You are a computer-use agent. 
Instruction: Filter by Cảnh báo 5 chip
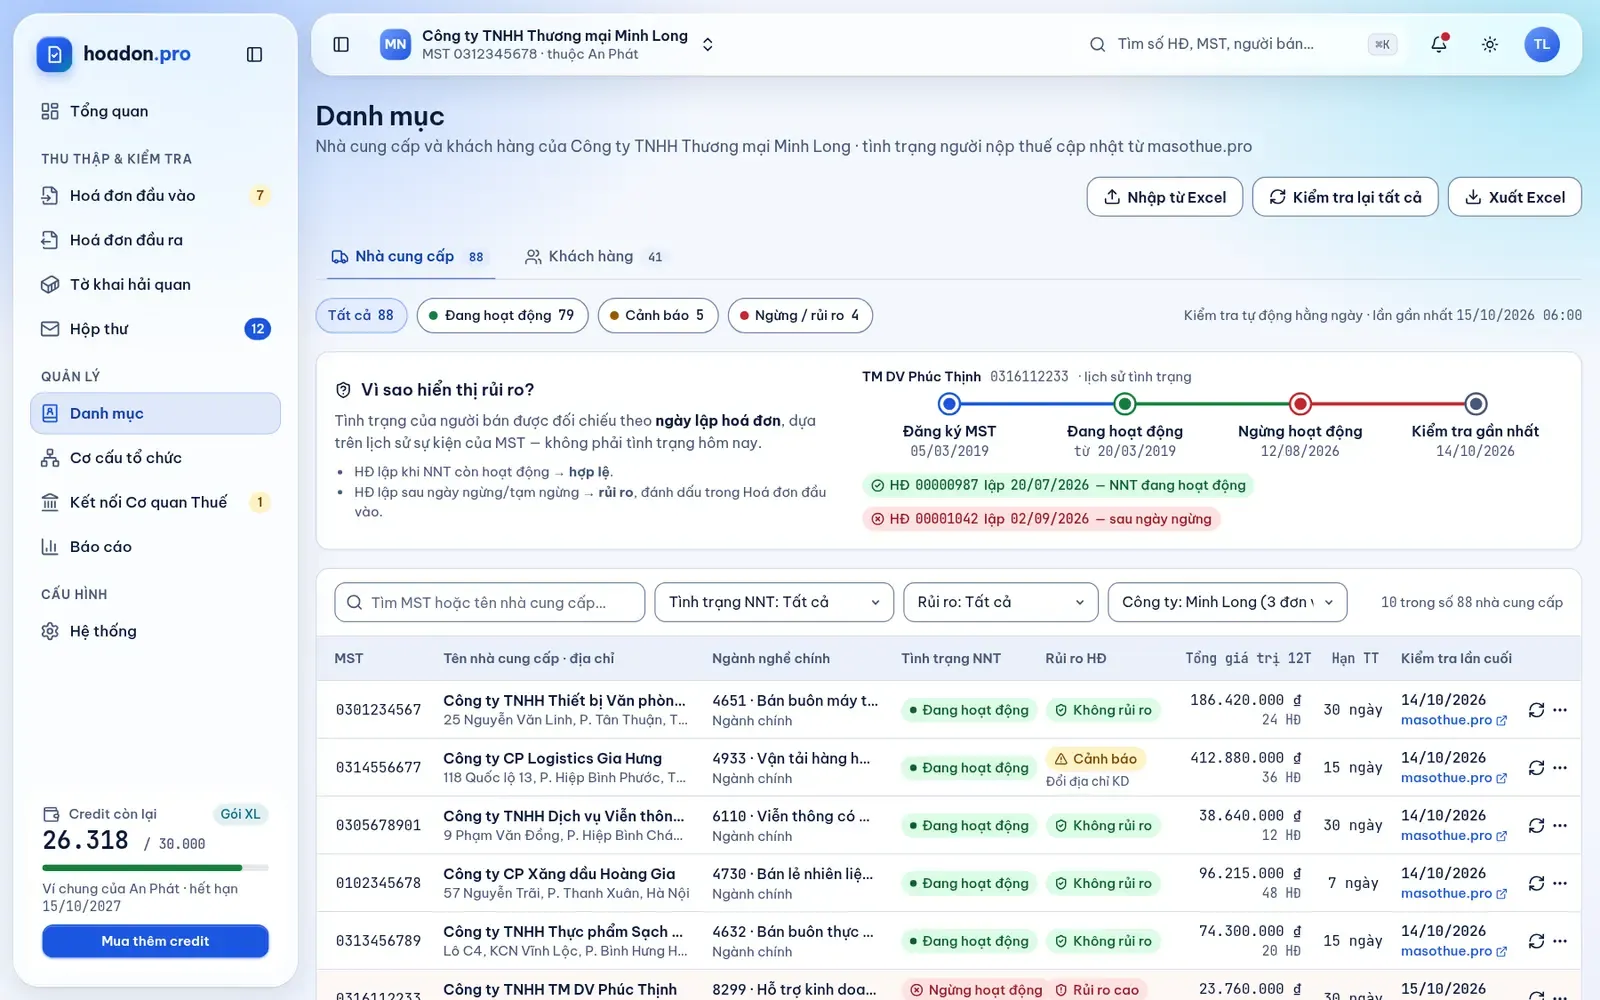click(x=657, y=315)
